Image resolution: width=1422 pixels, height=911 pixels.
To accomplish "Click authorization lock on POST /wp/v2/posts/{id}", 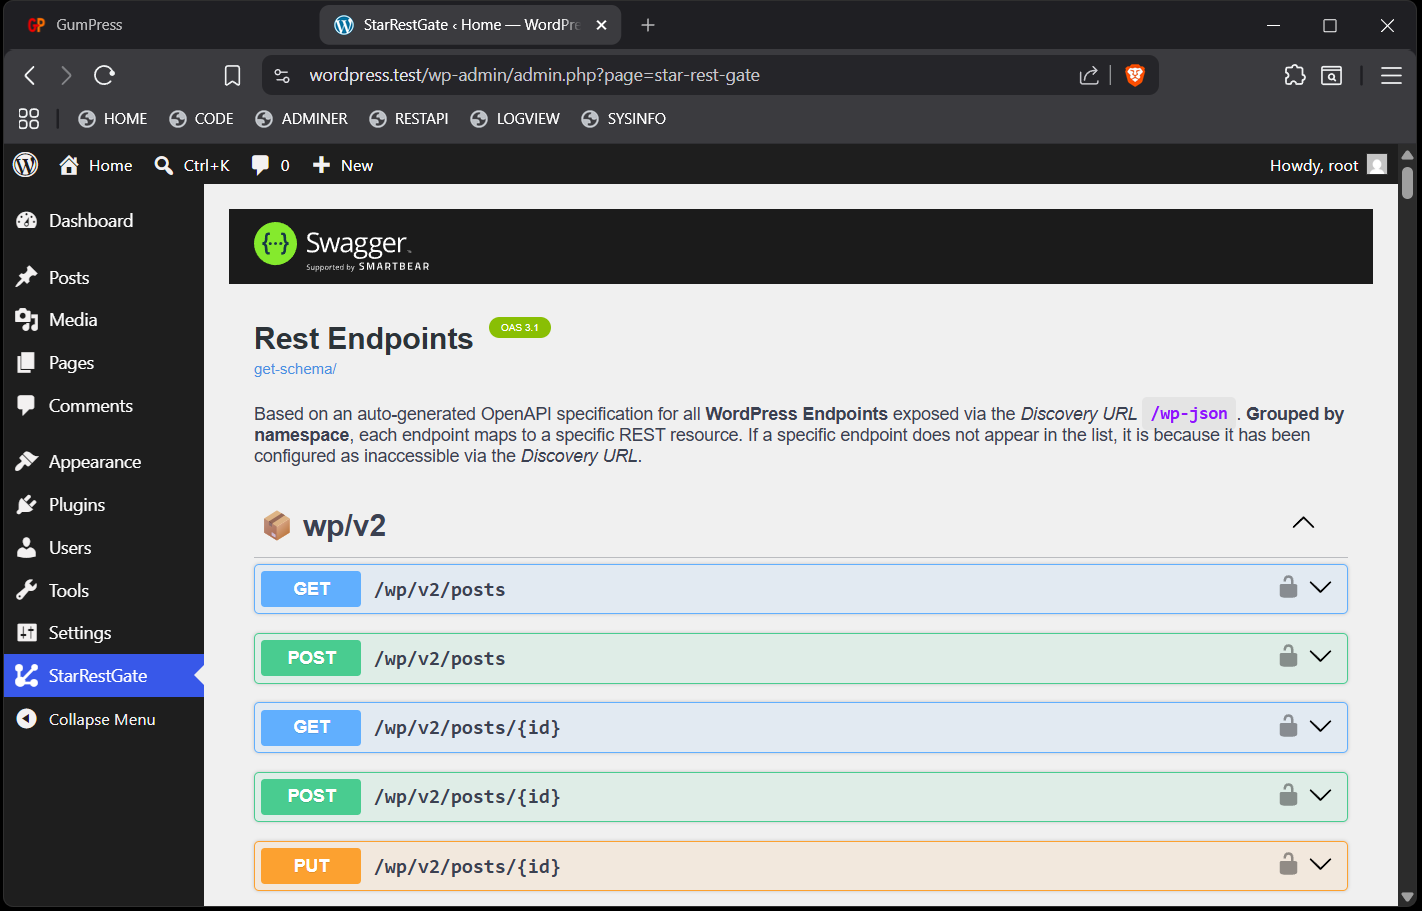I will coord(1288,794).
